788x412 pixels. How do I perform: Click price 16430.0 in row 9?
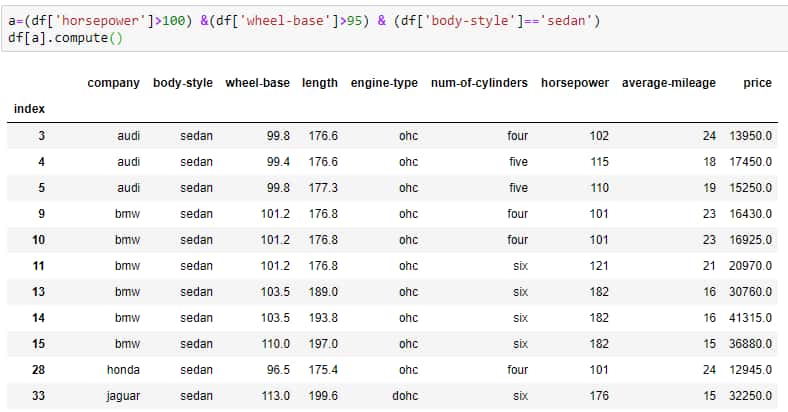click(x=750, y=214)
